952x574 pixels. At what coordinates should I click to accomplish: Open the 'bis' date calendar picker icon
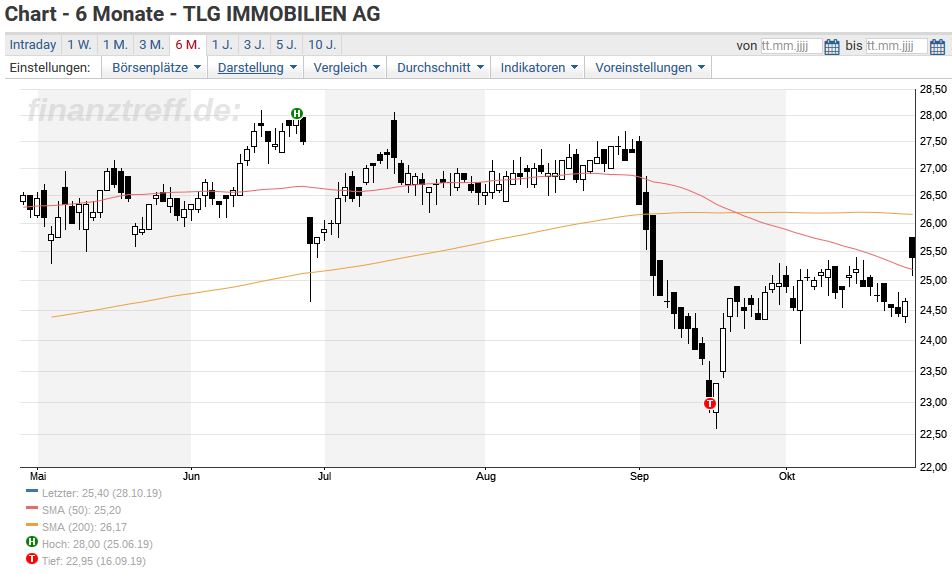pos(937,46)
